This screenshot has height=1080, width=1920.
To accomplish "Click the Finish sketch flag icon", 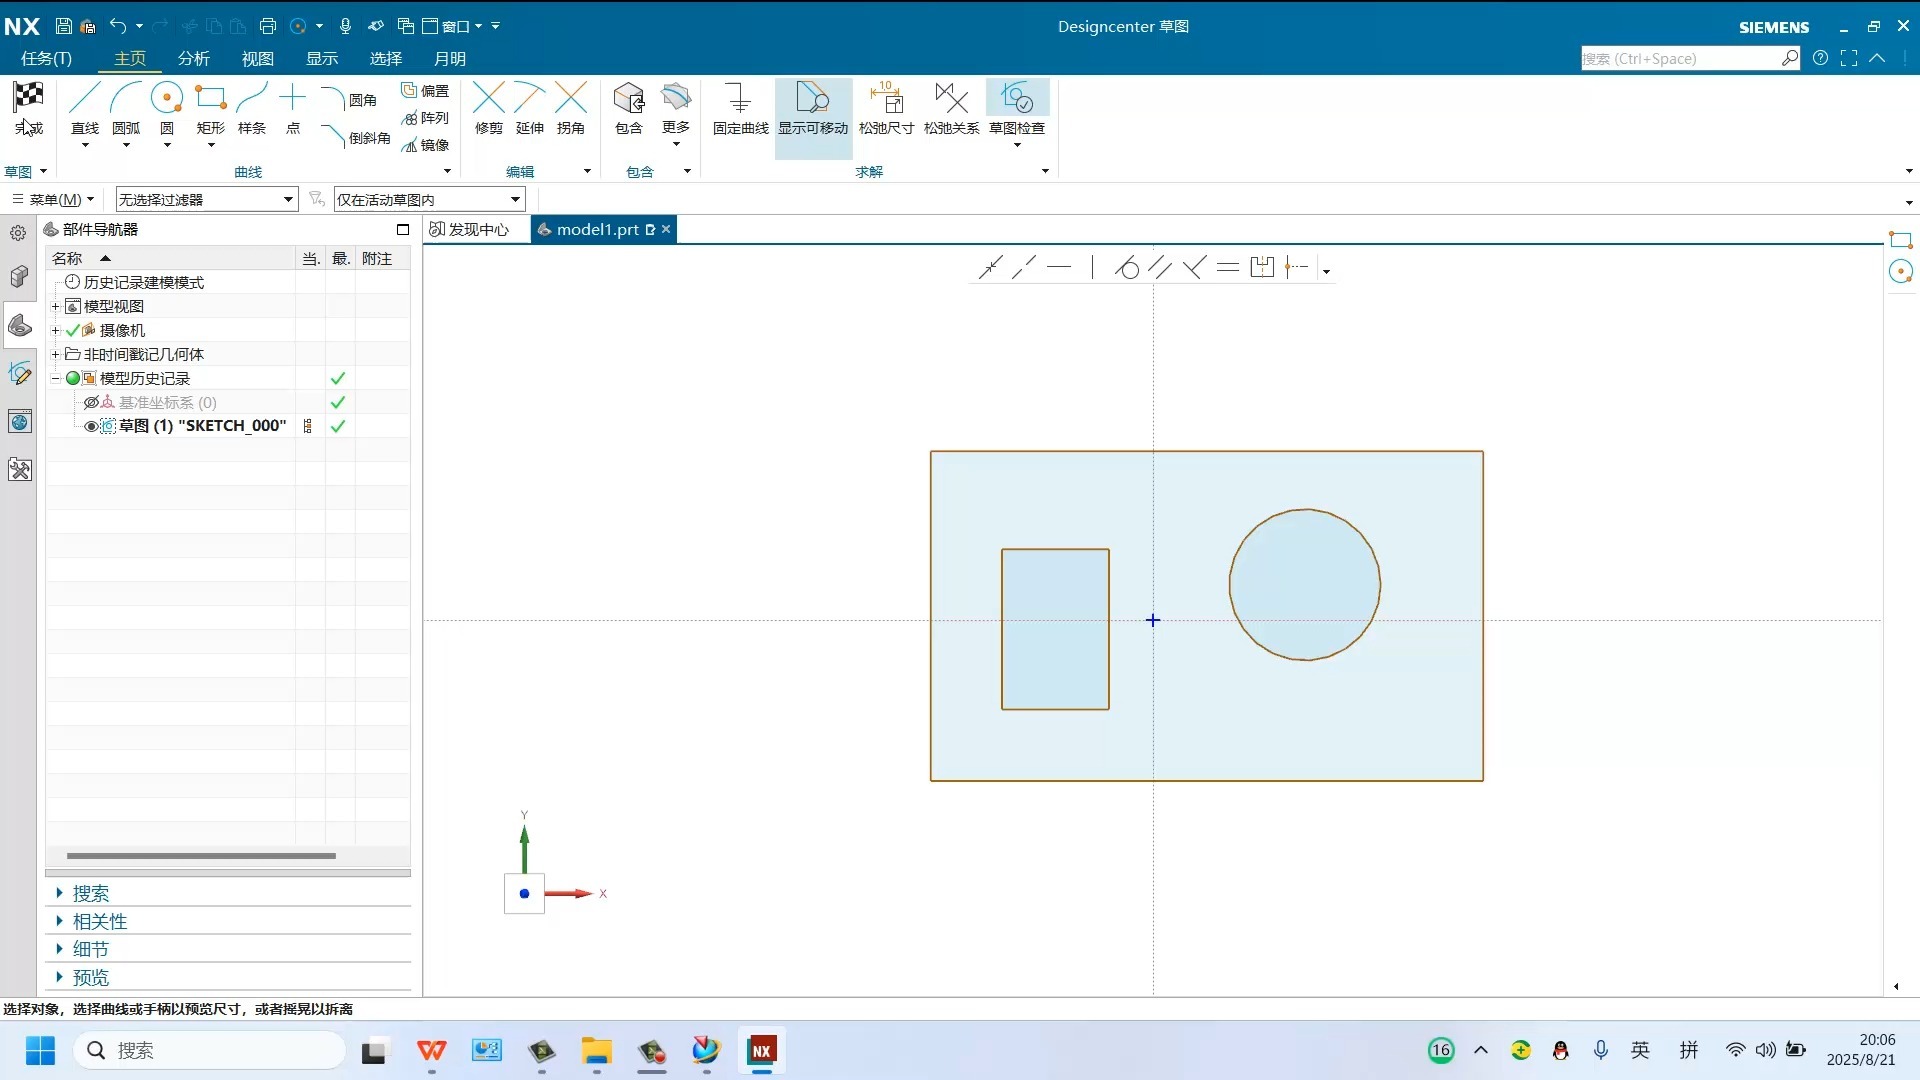I will (x=28, y=98).
